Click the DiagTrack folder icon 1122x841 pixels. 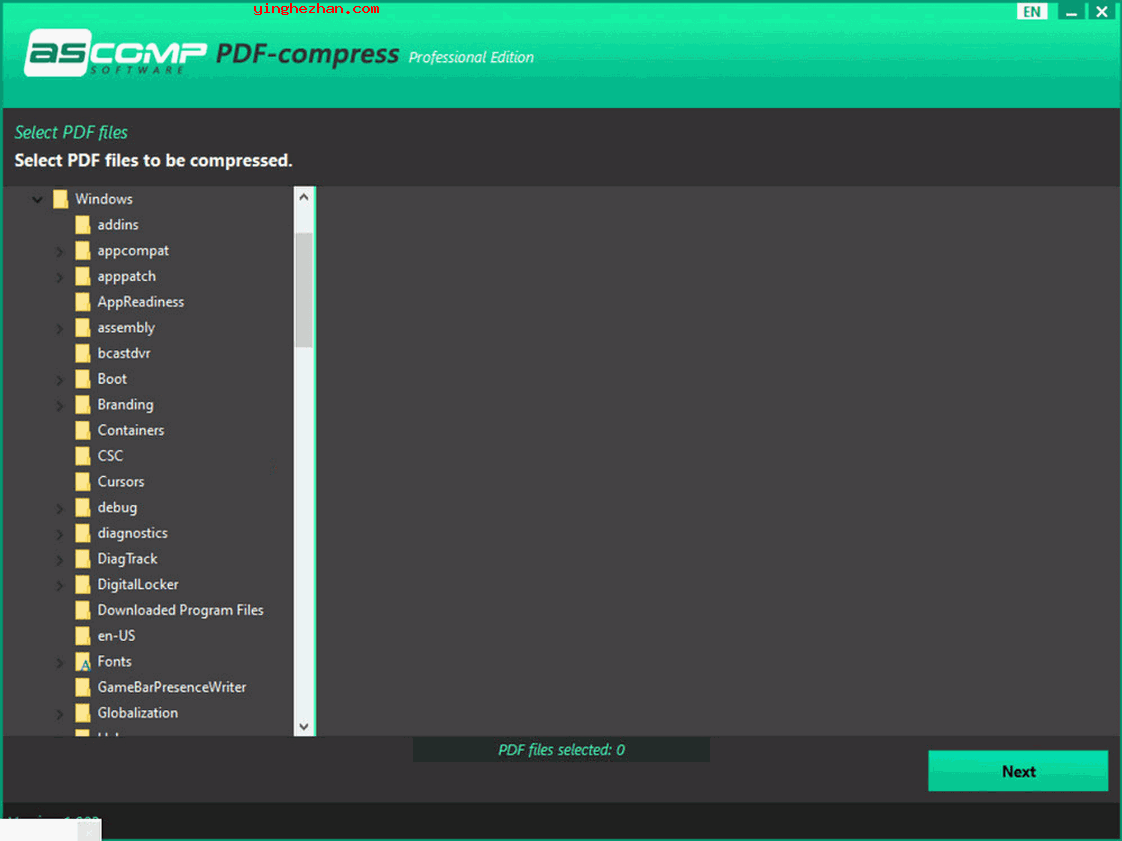(x=83, y=559)
